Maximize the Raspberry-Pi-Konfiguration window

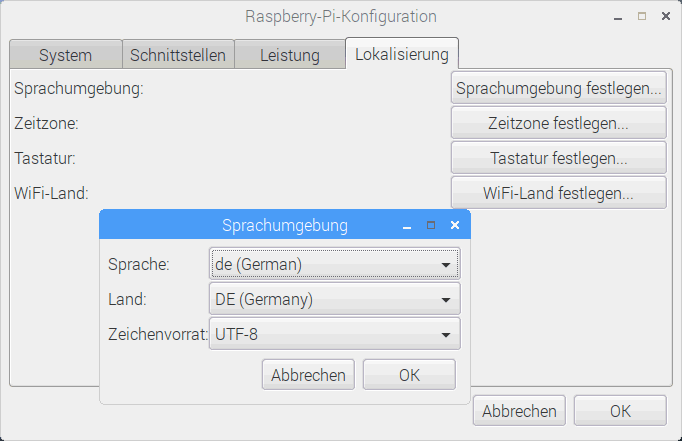click(641, 17)
